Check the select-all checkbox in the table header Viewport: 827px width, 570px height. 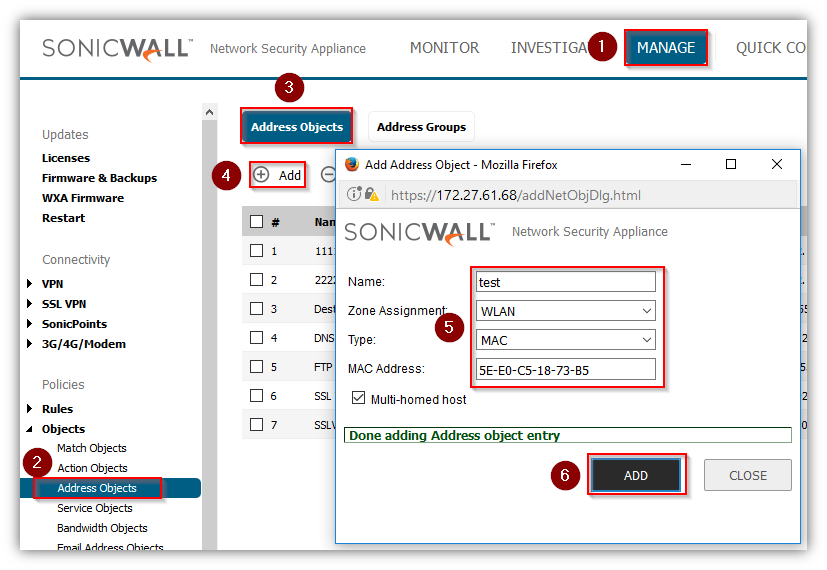(x=257, y=222)
